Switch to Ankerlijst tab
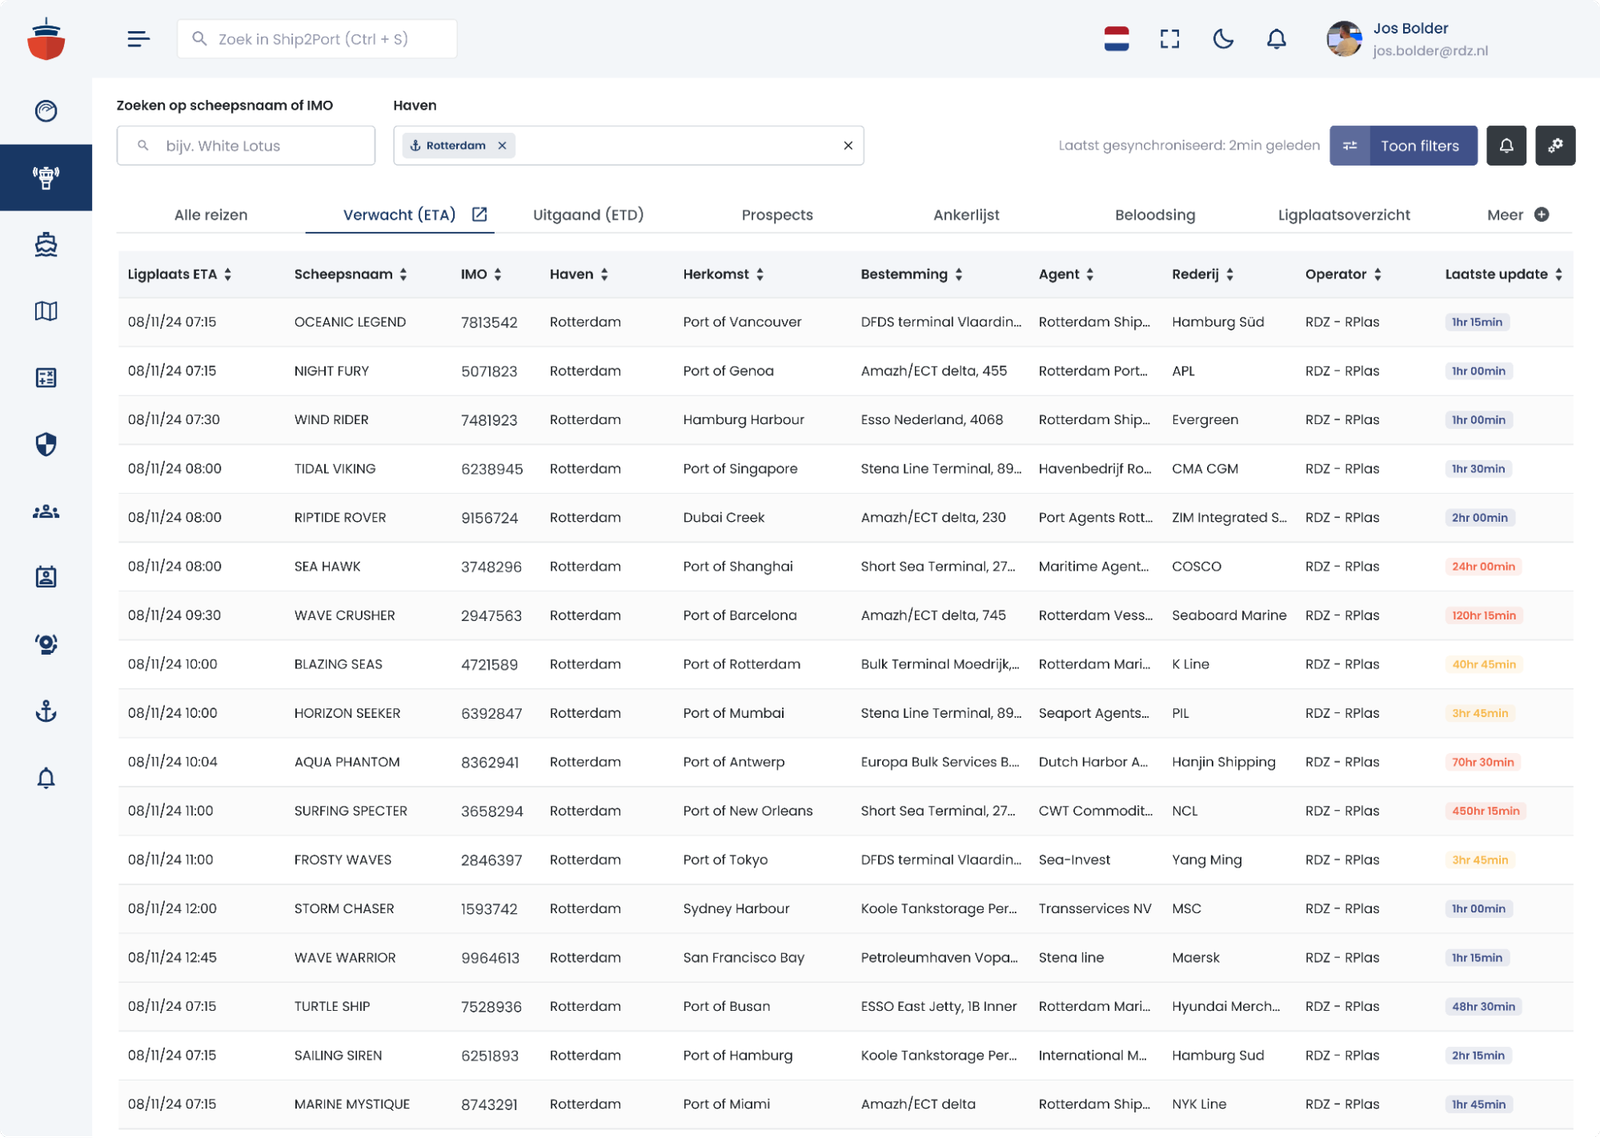Viewport: 1600px width, 1138px height. click(966, 215)
